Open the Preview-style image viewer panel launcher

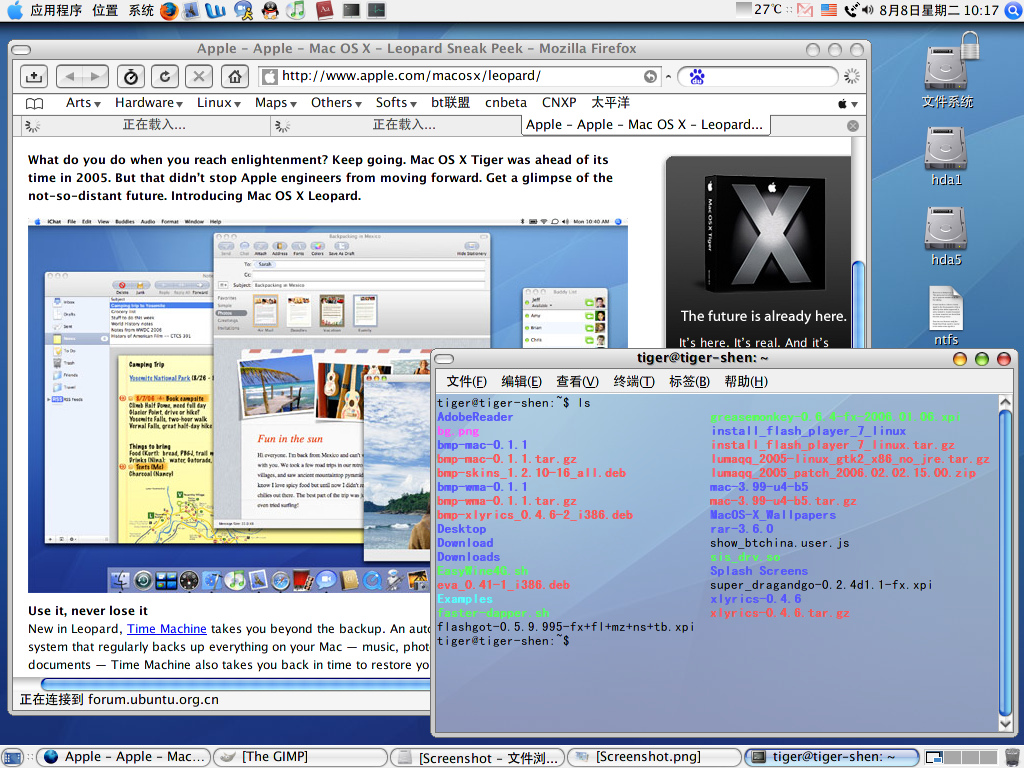tap(191, 10)
